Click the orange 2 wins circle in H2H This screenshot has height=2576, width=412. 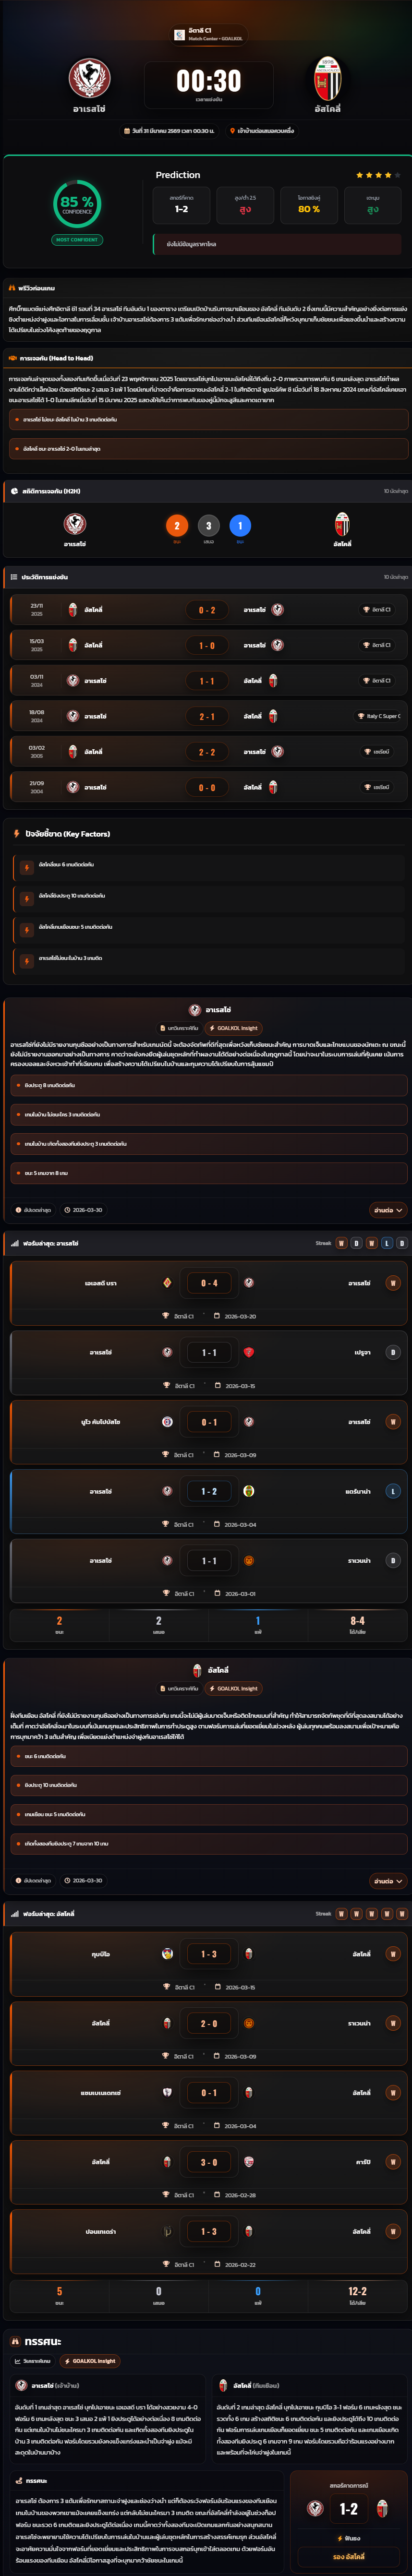(177, 525)
